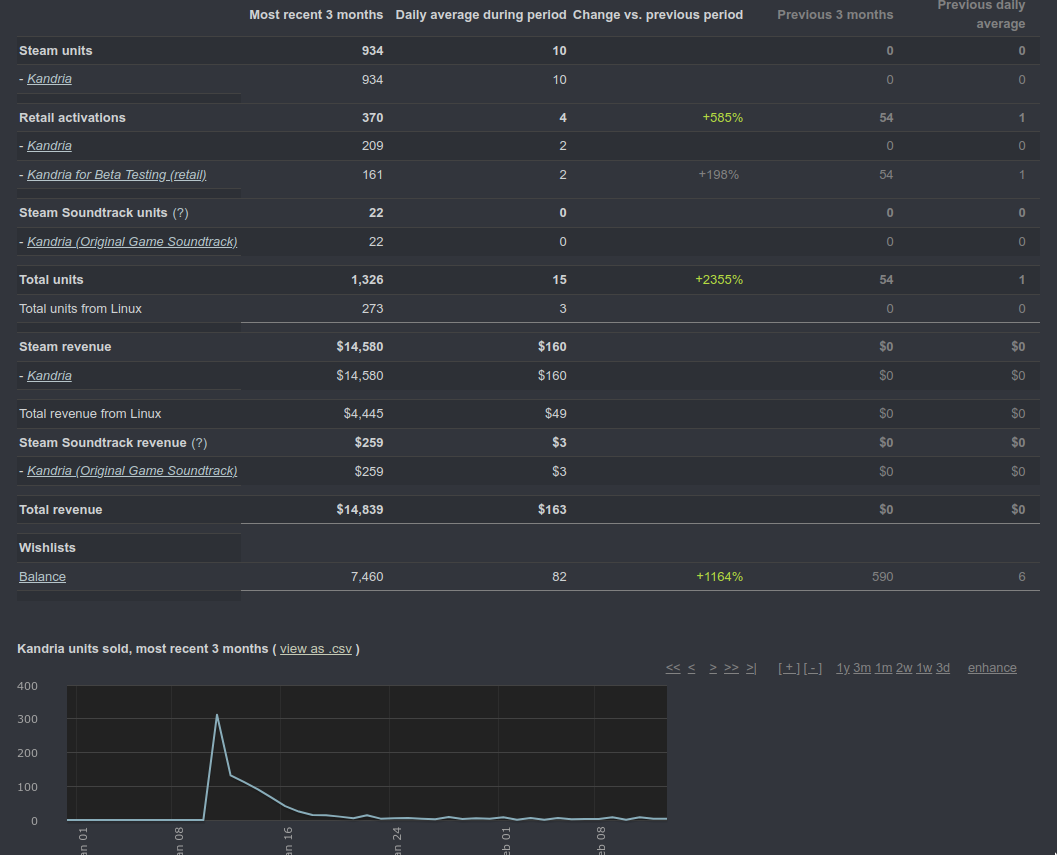
Task: Select the +1164% wishlist change value
Action: [x=719, y=577]
